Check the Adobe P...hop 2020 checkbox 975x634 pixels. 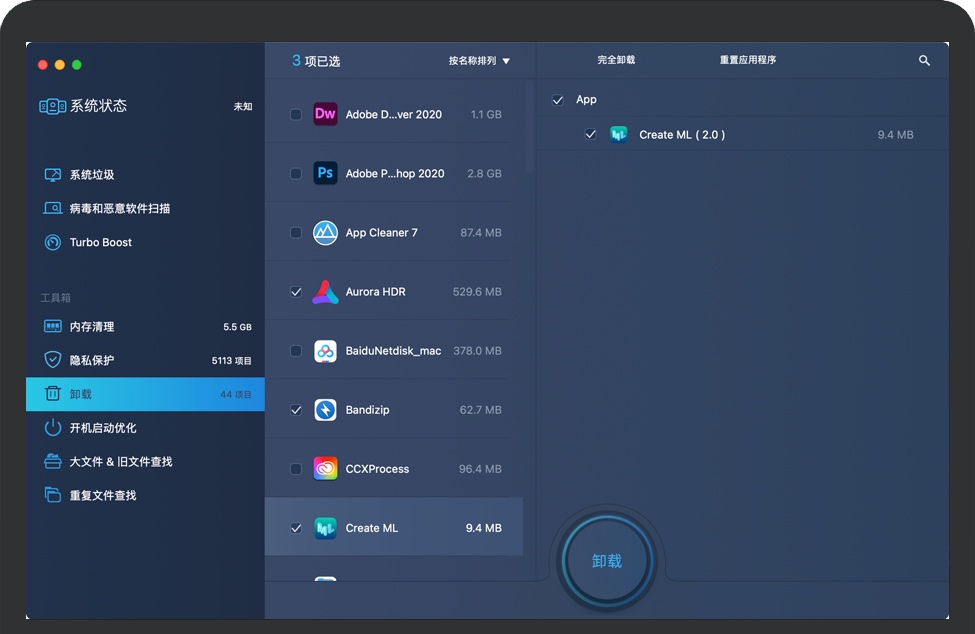[296, 173]
